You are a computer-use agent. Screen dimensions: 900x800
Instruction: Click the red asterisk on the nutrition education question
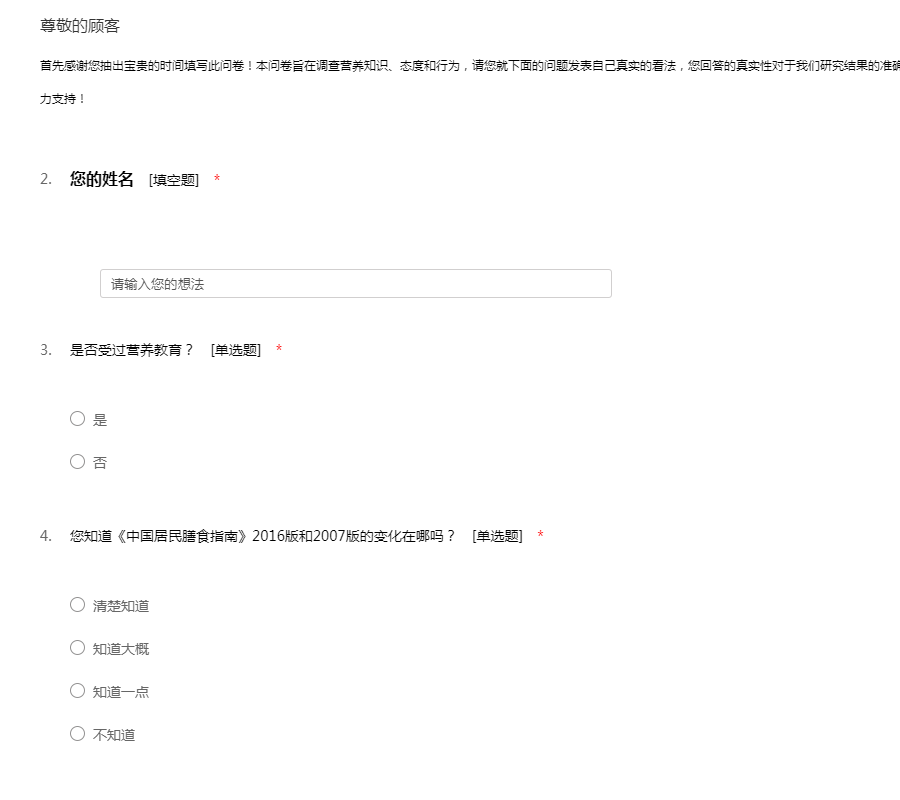[x=279, y=350]
